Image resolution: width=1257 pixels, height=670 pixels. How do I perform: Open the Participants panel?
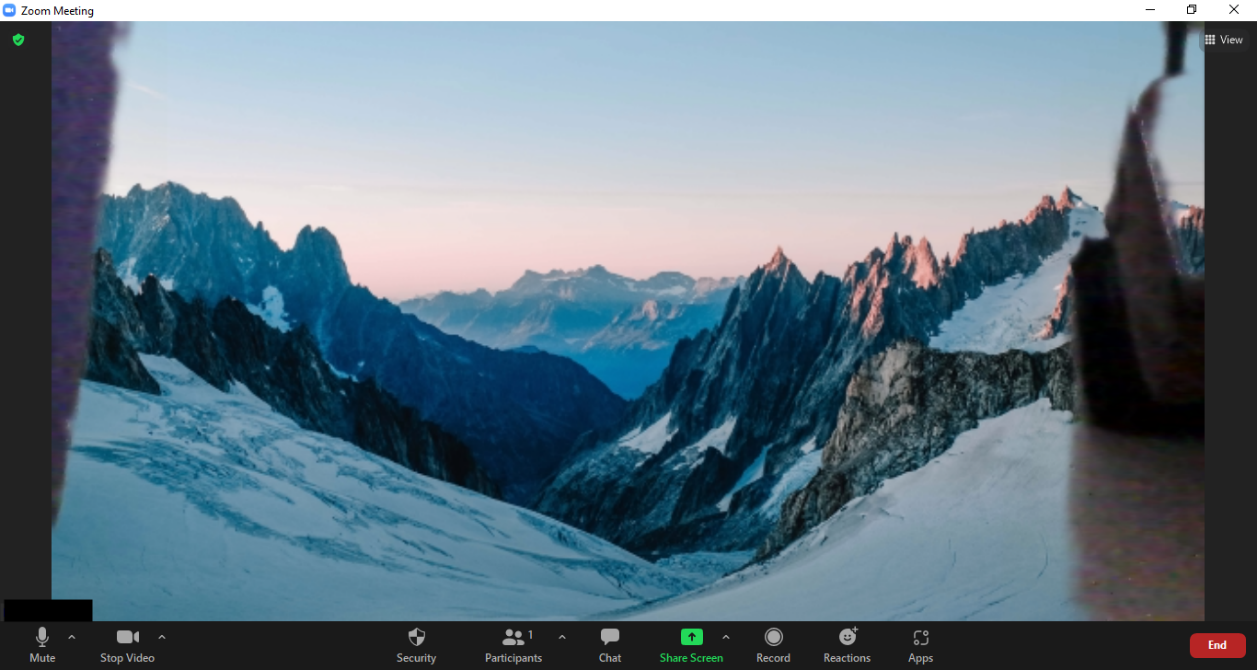513,645
